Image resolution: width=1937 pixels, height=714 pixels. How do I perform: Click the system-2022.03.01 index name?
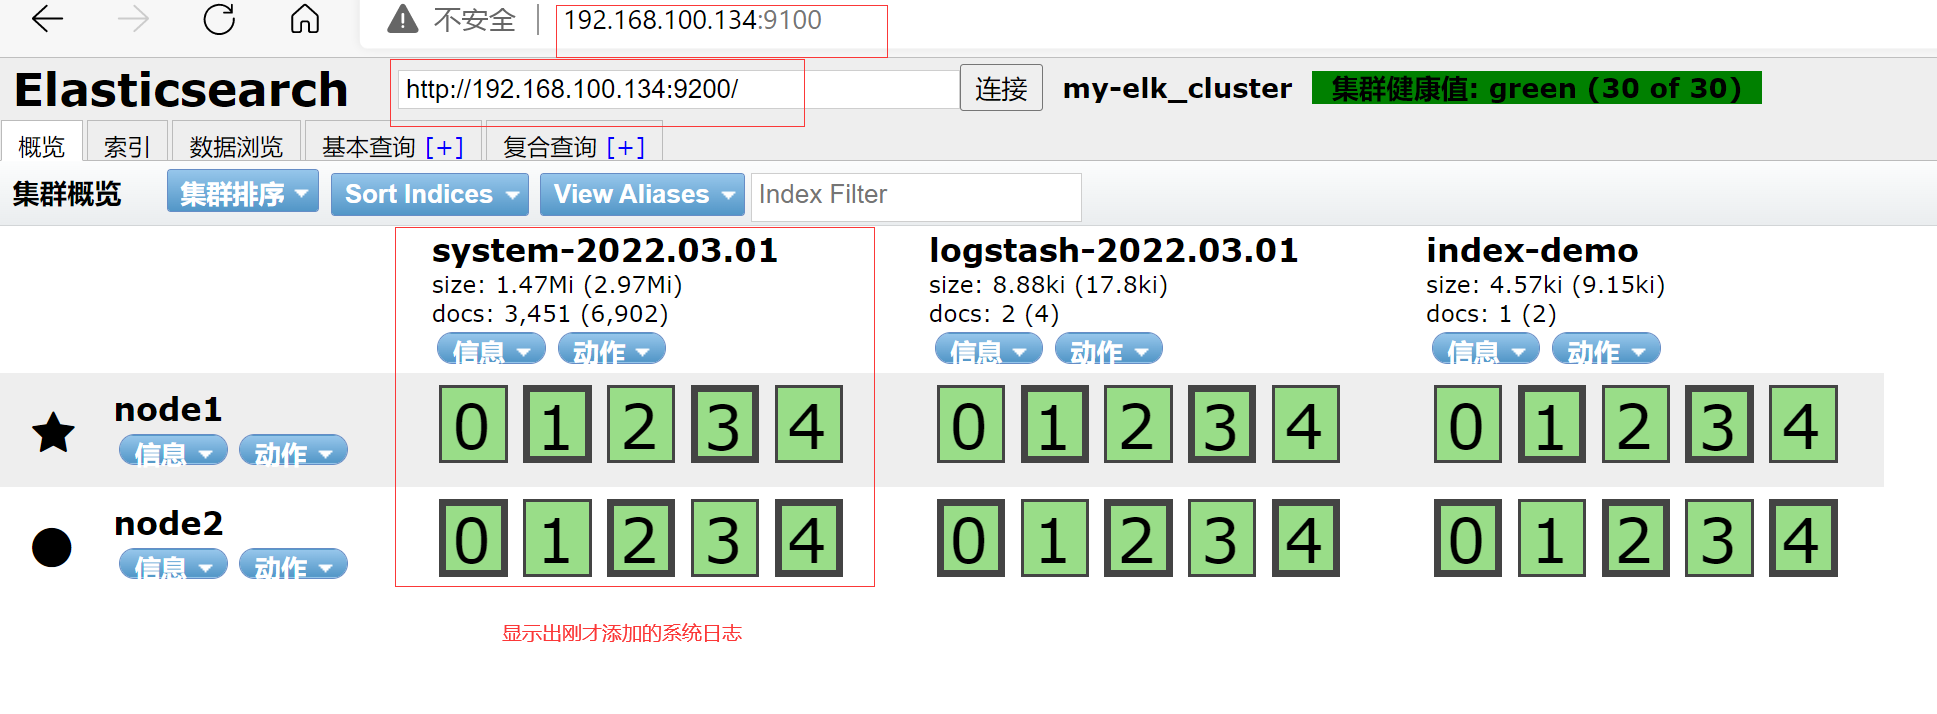[605, 250]
